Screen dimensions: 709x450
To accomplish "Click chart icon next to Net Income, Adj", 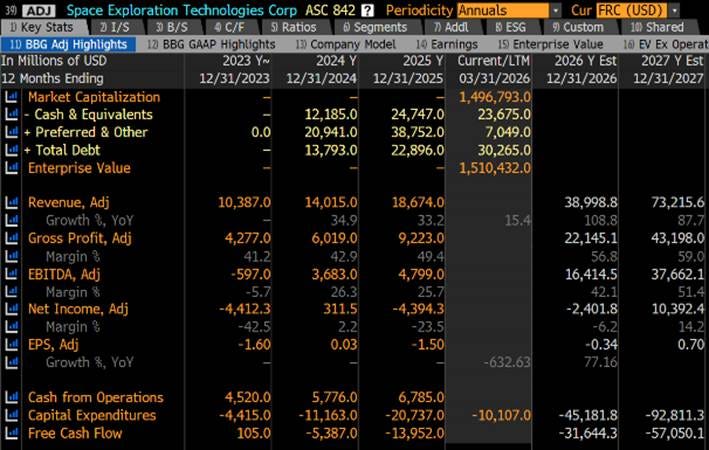I will tap(11, 309).
